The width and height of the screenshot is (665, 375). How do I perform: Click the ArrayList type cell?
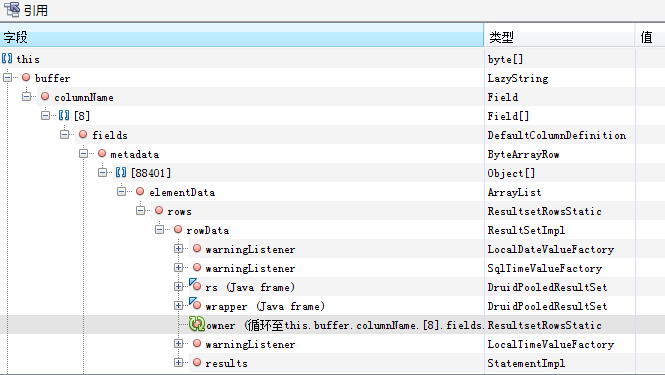click(x=559, y=192)
